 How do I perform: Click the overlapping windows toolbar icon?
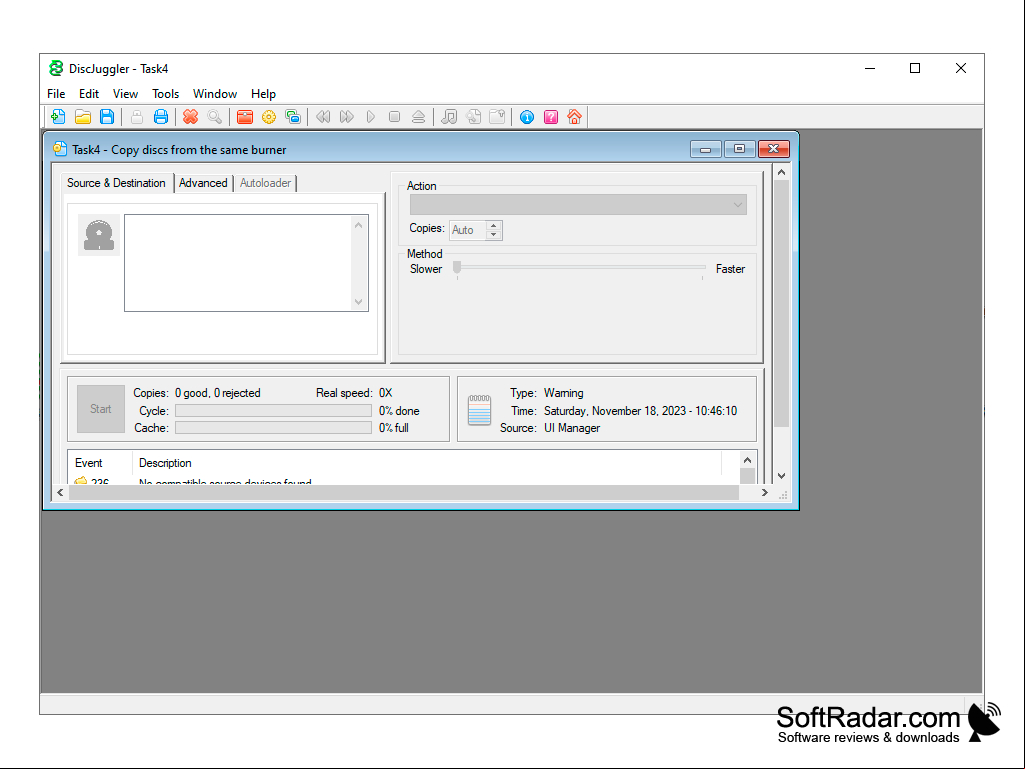[x=293, y=117]
